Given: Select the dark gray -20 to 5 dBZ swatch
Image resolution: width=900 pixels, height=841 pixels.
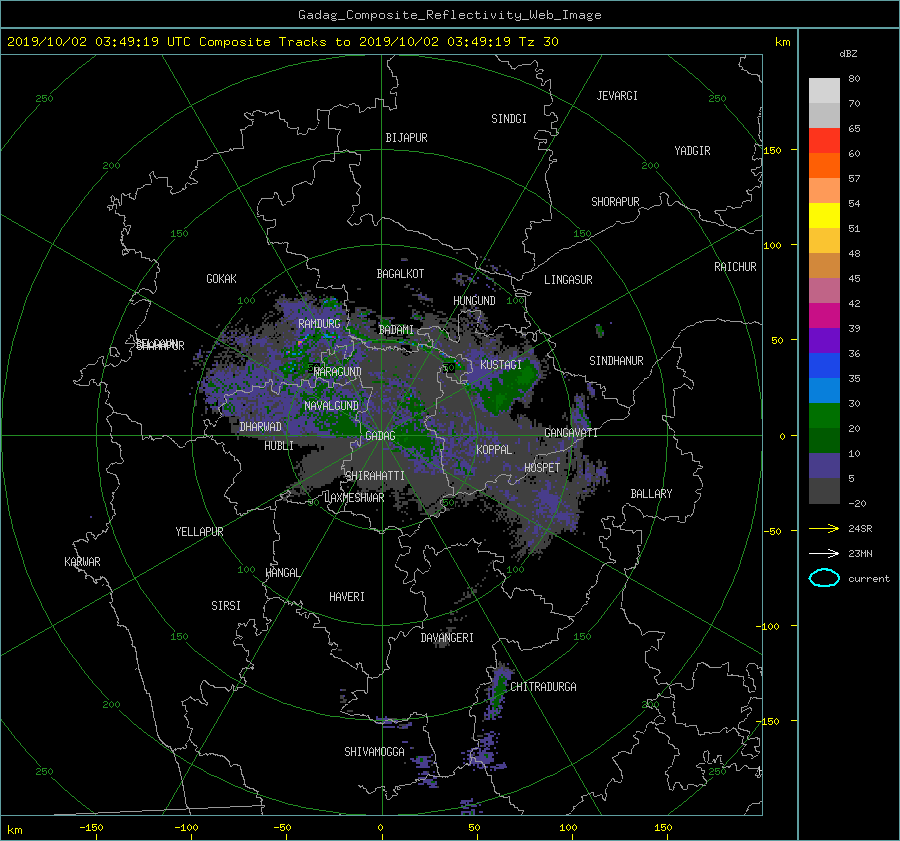Looking at the screenshot, I should pos(824,490).
